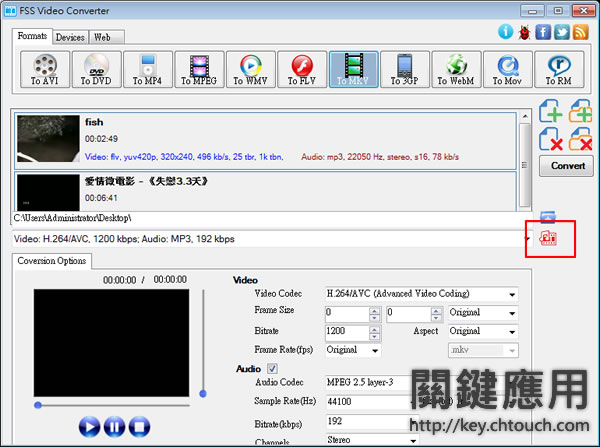600x447 pixels.
Task: Pick the To FLV format icon
Action: (x=302, y=69)
